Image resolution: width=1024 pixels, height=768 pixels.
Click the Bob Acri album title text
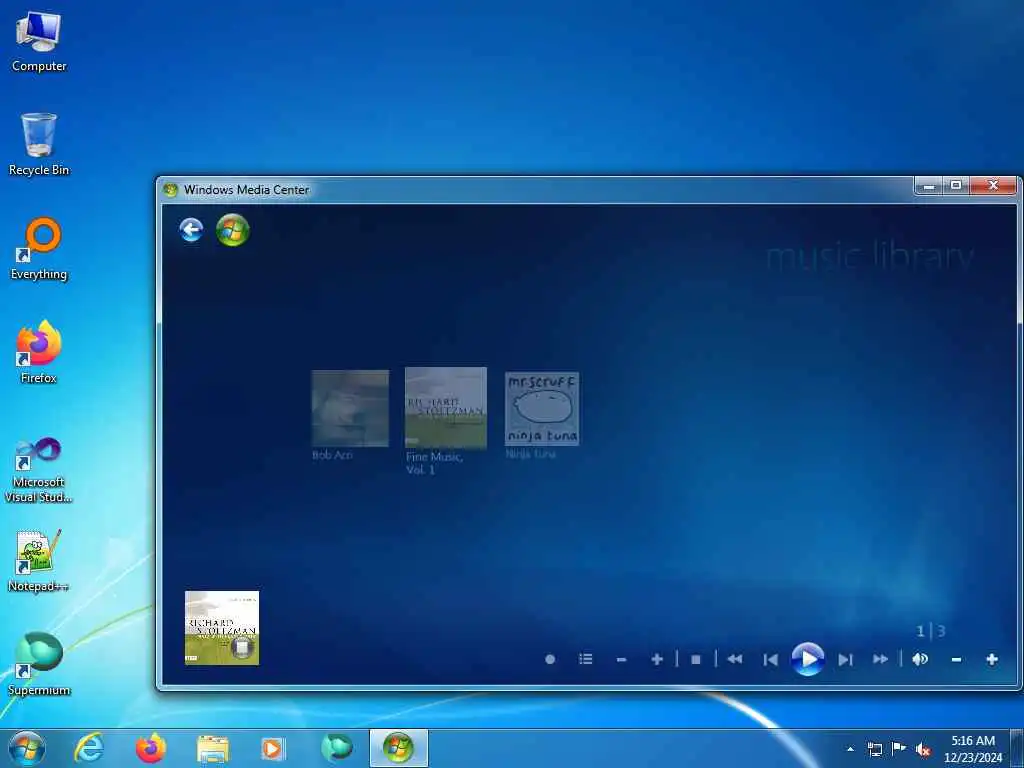point(332,455)
